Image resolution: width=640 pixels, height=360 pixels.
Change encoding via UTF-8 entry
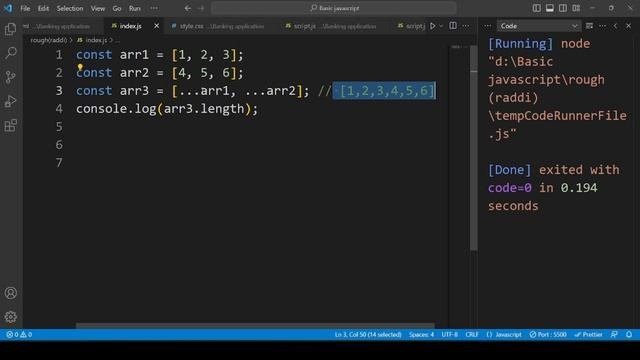point(449,335)
